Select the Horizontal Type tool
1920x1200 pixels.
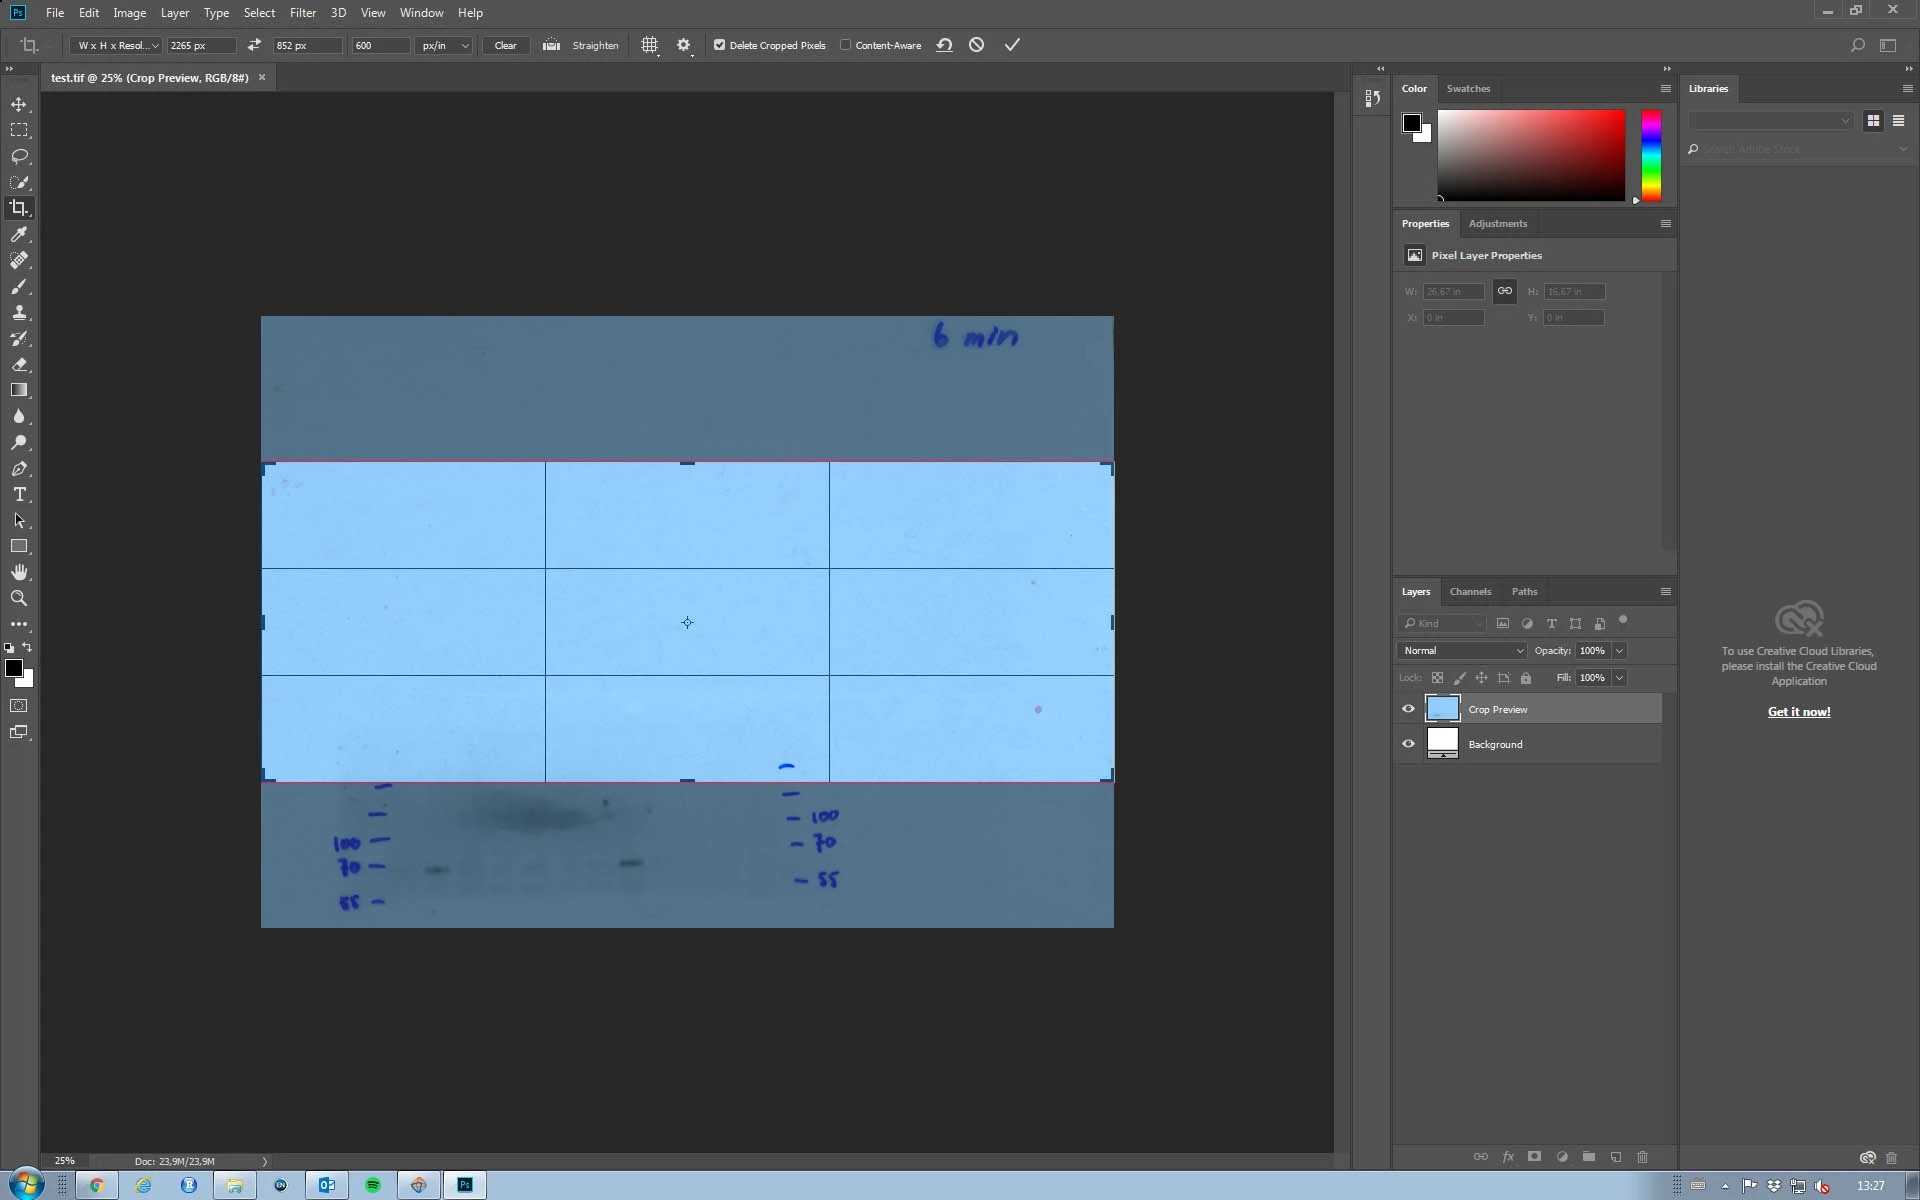click(x=19, y=495)
